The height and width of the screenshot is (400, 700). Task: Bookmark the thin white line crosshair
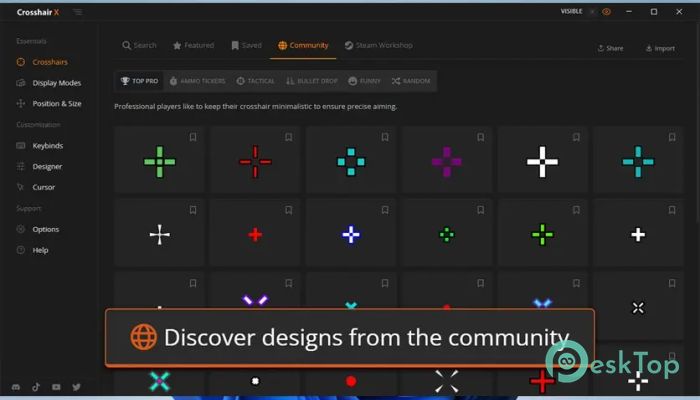[x=193, y=210]
